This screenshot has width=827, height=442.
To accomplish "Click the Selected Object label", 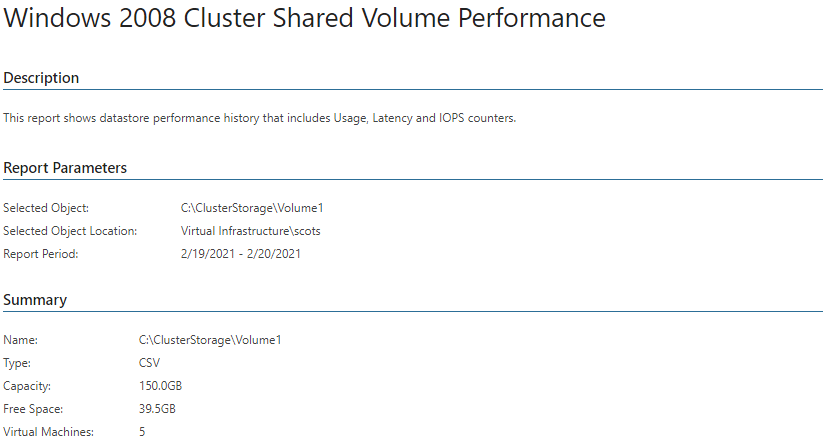I will click(x=46, y=208).
